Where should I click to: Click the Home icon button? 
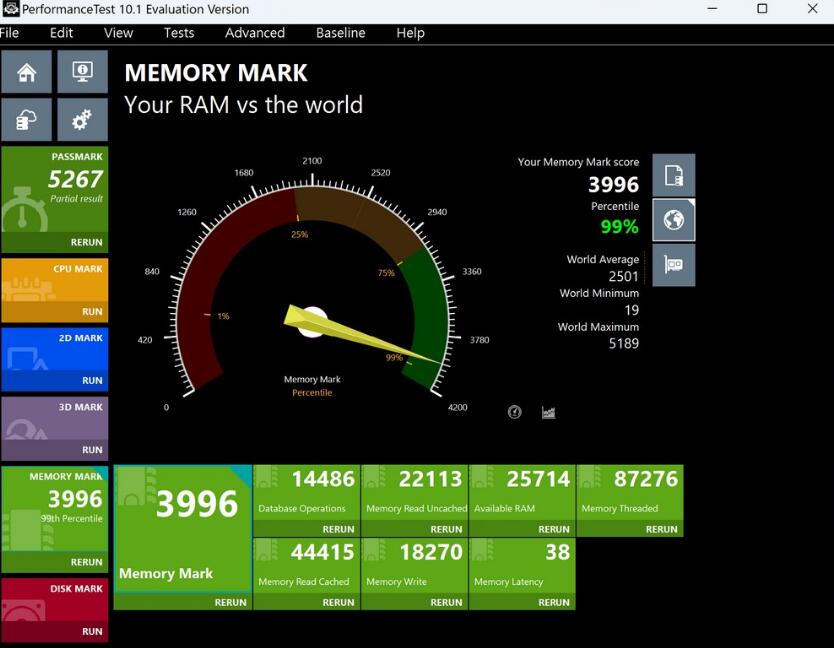[x=27, y=72]
